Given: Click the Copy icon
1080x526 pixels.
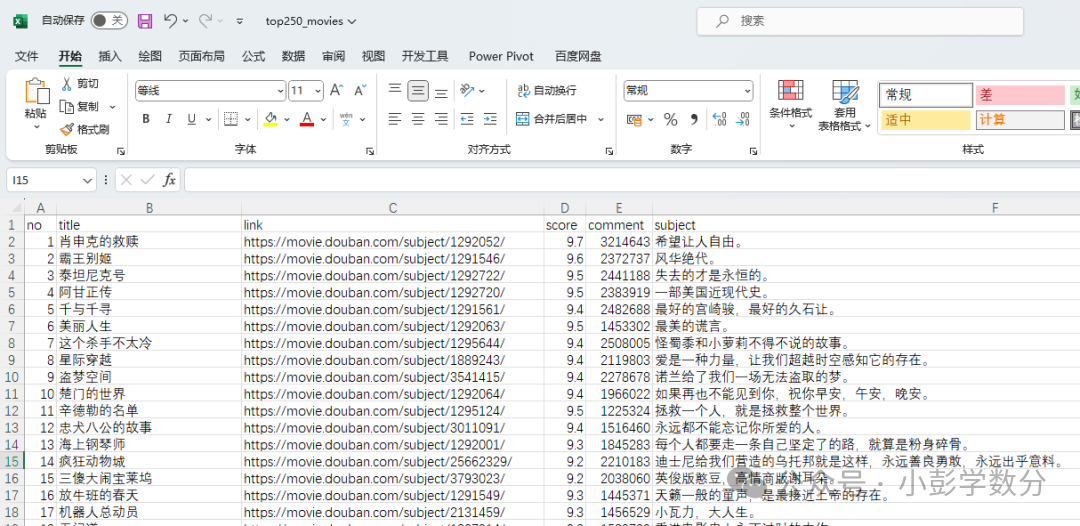Looking at the screenshot, I should [x=67, y=107].
